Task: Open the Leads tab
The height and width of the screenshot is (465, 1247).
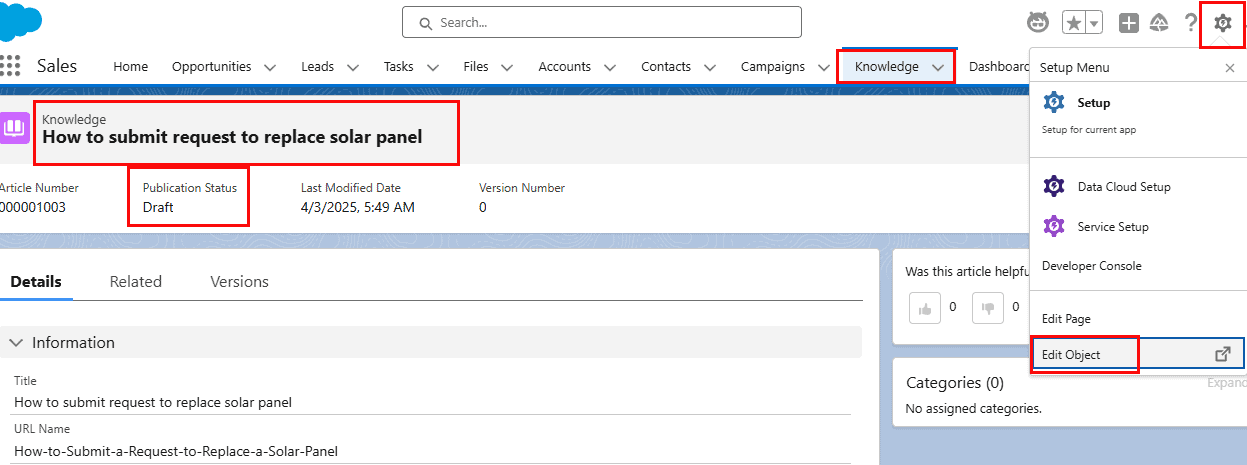Action: pos(317,66)
